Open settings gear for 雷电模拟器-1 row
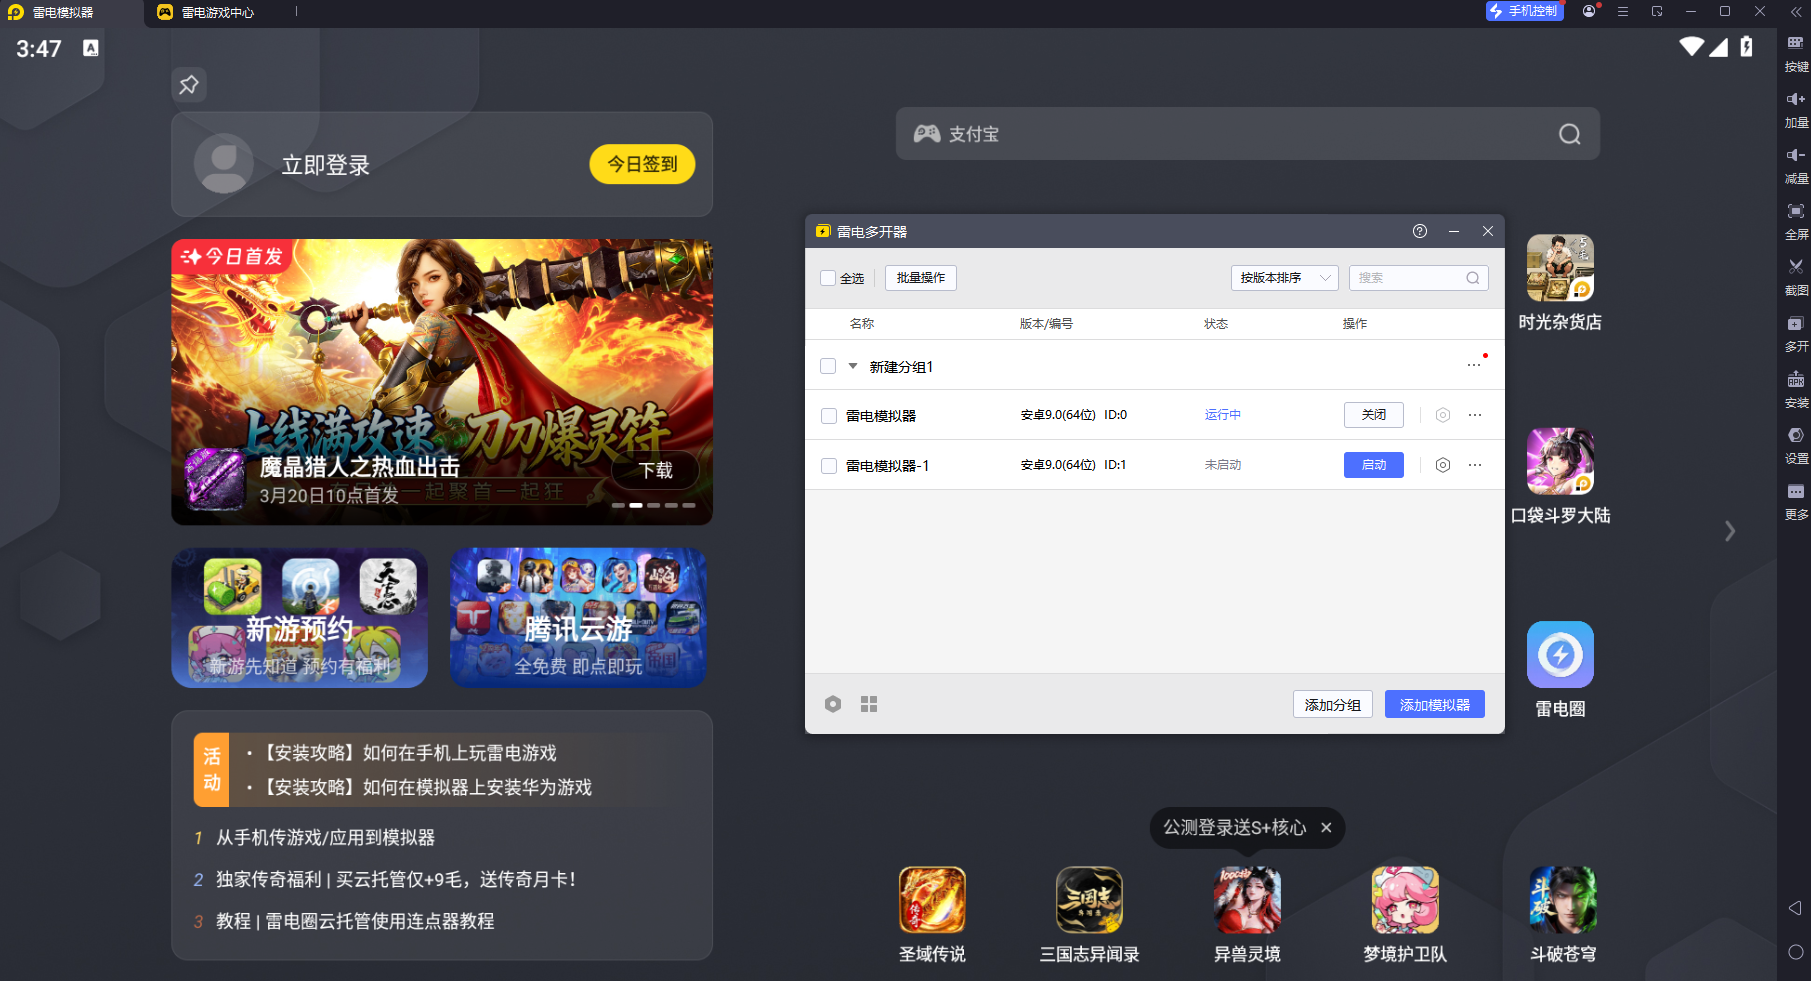This screenshot has width=1811, height=981. [1443, 465]
